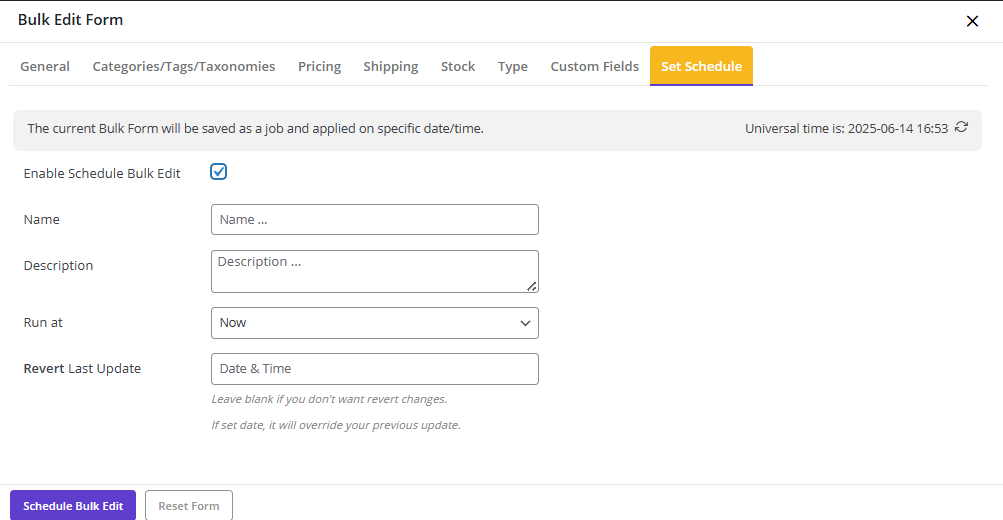Viewport: 1003px width, 520px height.
Task: Click inside the Description text area
Action: (x=375, y=271)
